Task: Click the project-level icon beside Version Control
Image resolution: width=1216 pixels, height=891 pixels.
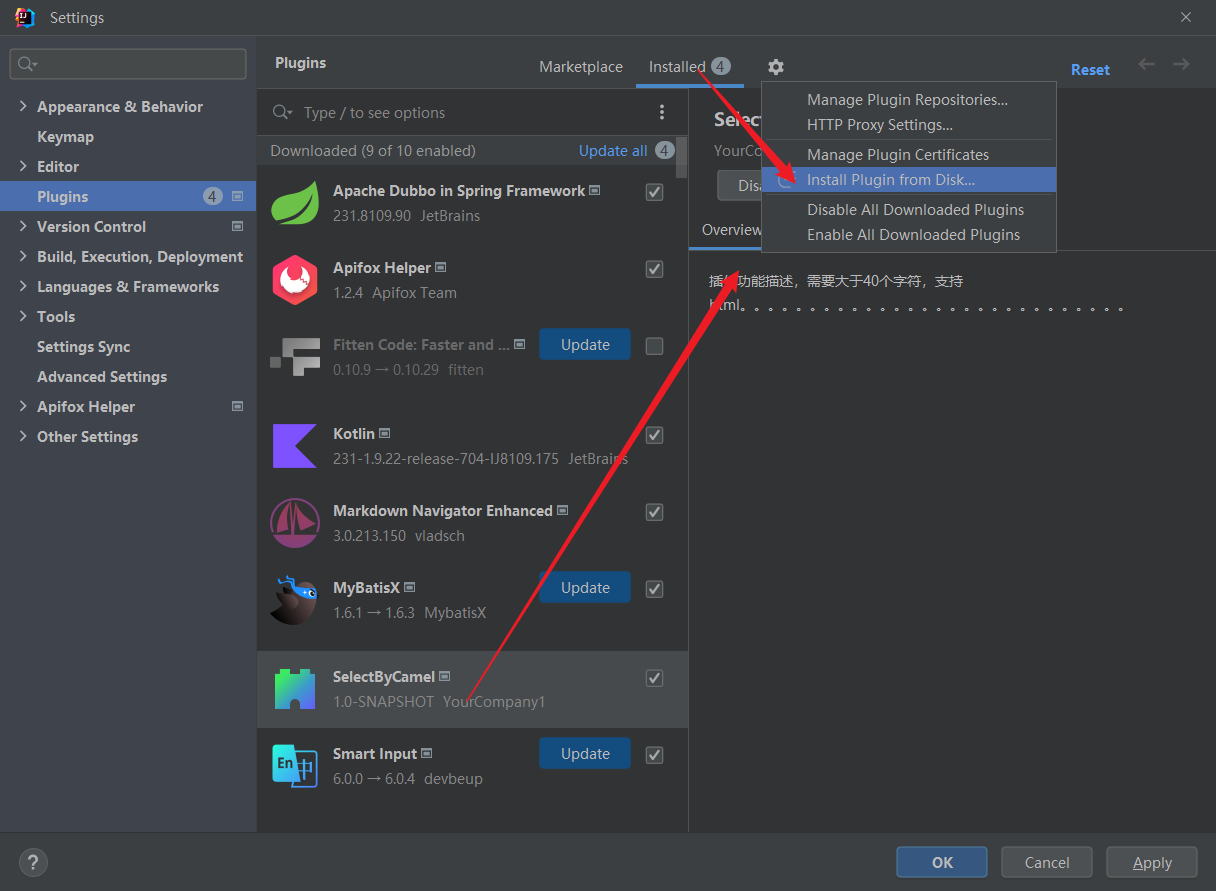Action: point(237,226)
